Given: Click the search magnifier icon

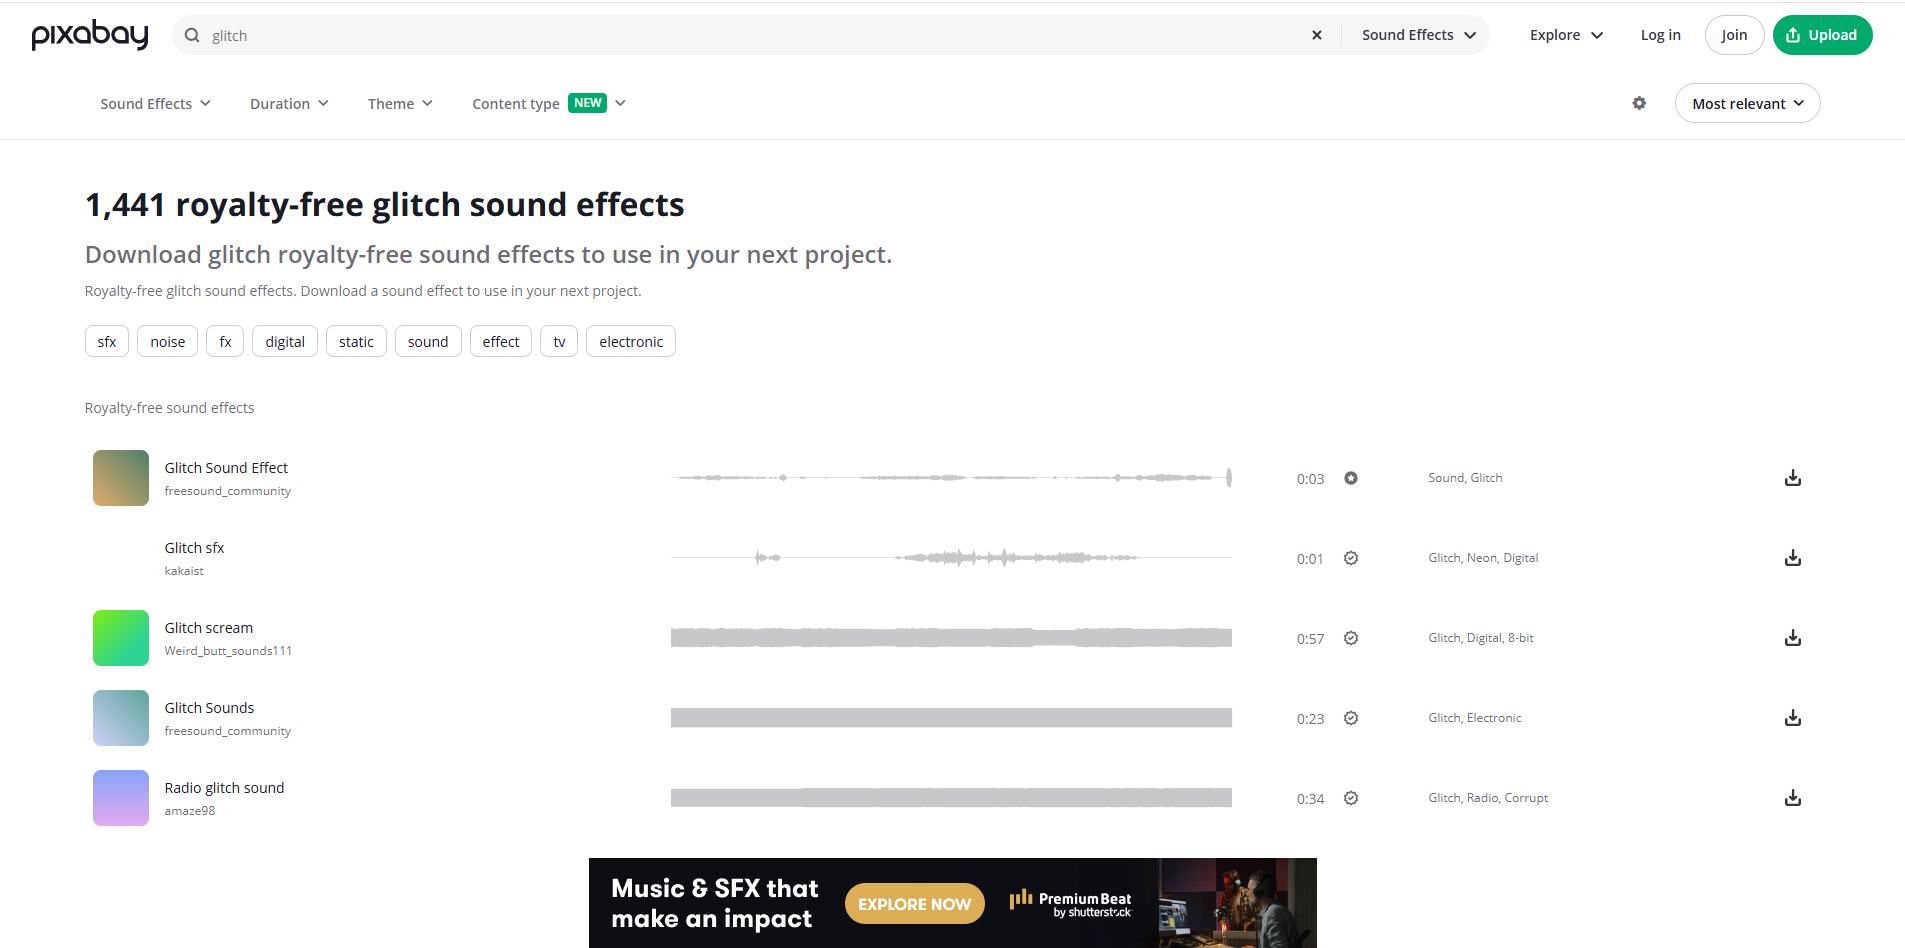Looking at the screenshot, I should click(190, 34).
